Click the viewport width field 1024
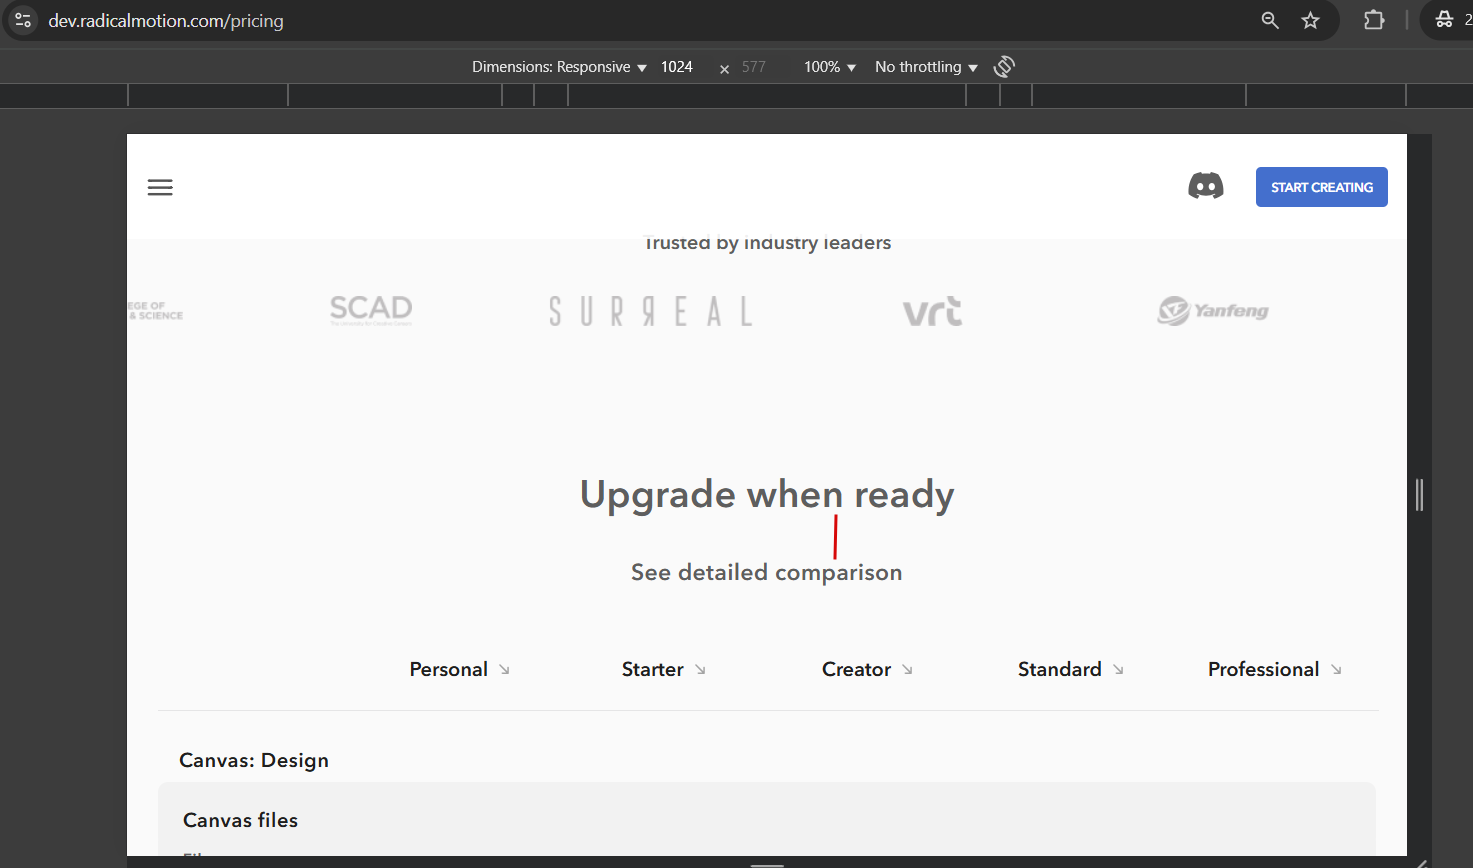 click(677, 67)
